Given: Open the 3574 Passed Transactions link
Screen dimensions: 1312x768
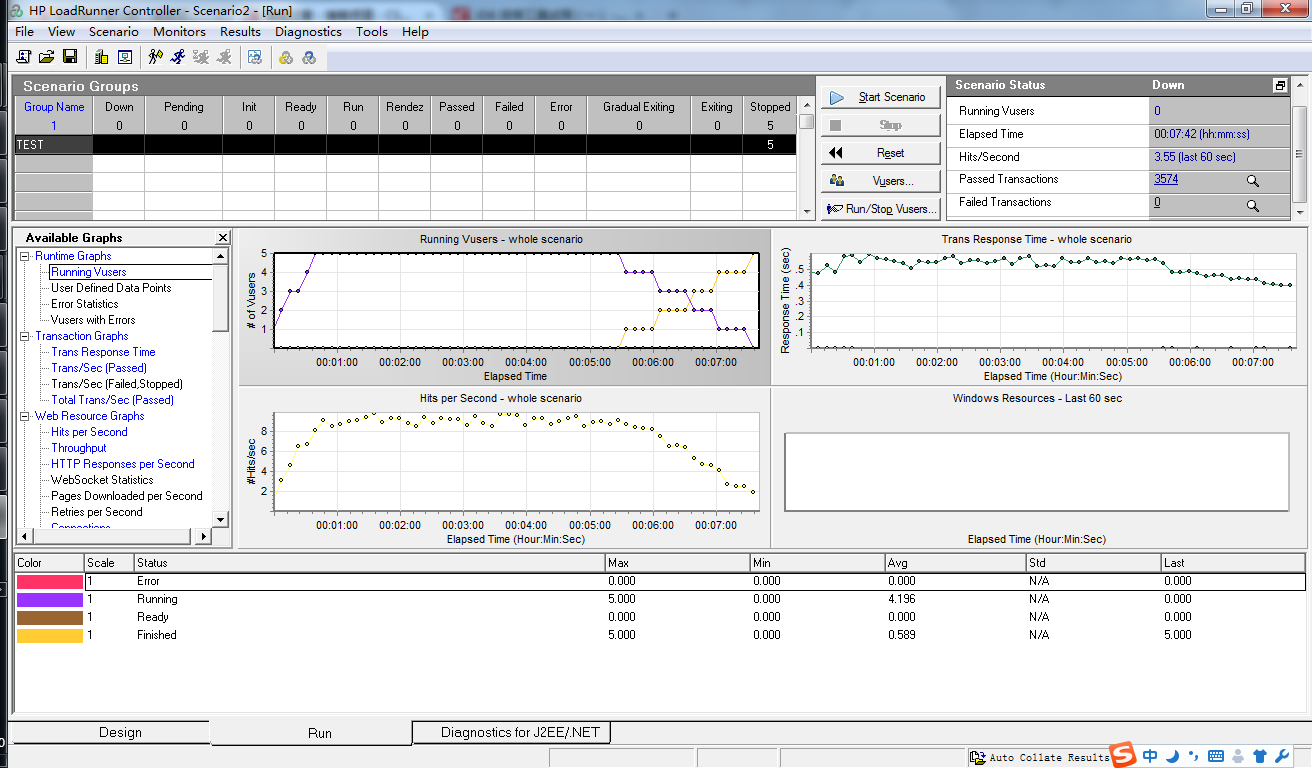Looking at the screenshot, I should pos(1166,180).
